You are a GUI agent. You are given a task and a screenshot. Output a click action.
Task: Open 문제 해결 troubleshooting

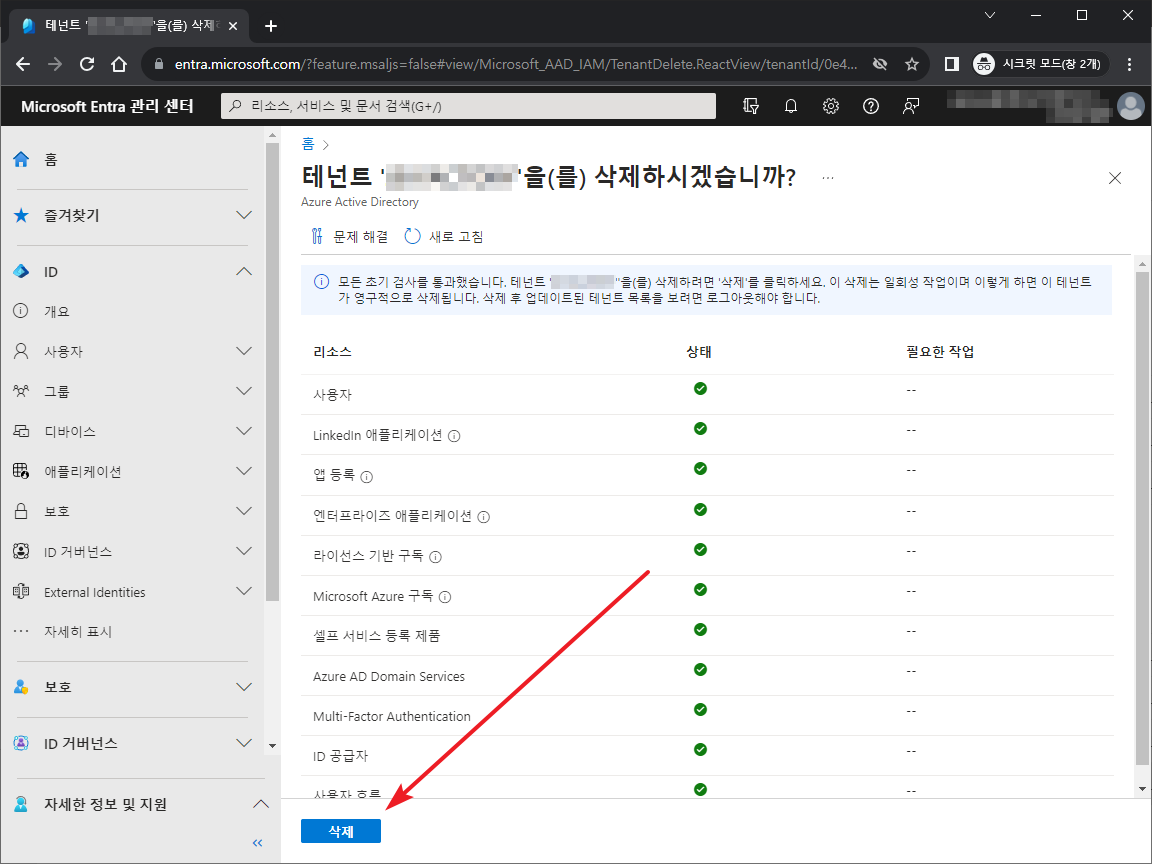pos(349,237)
